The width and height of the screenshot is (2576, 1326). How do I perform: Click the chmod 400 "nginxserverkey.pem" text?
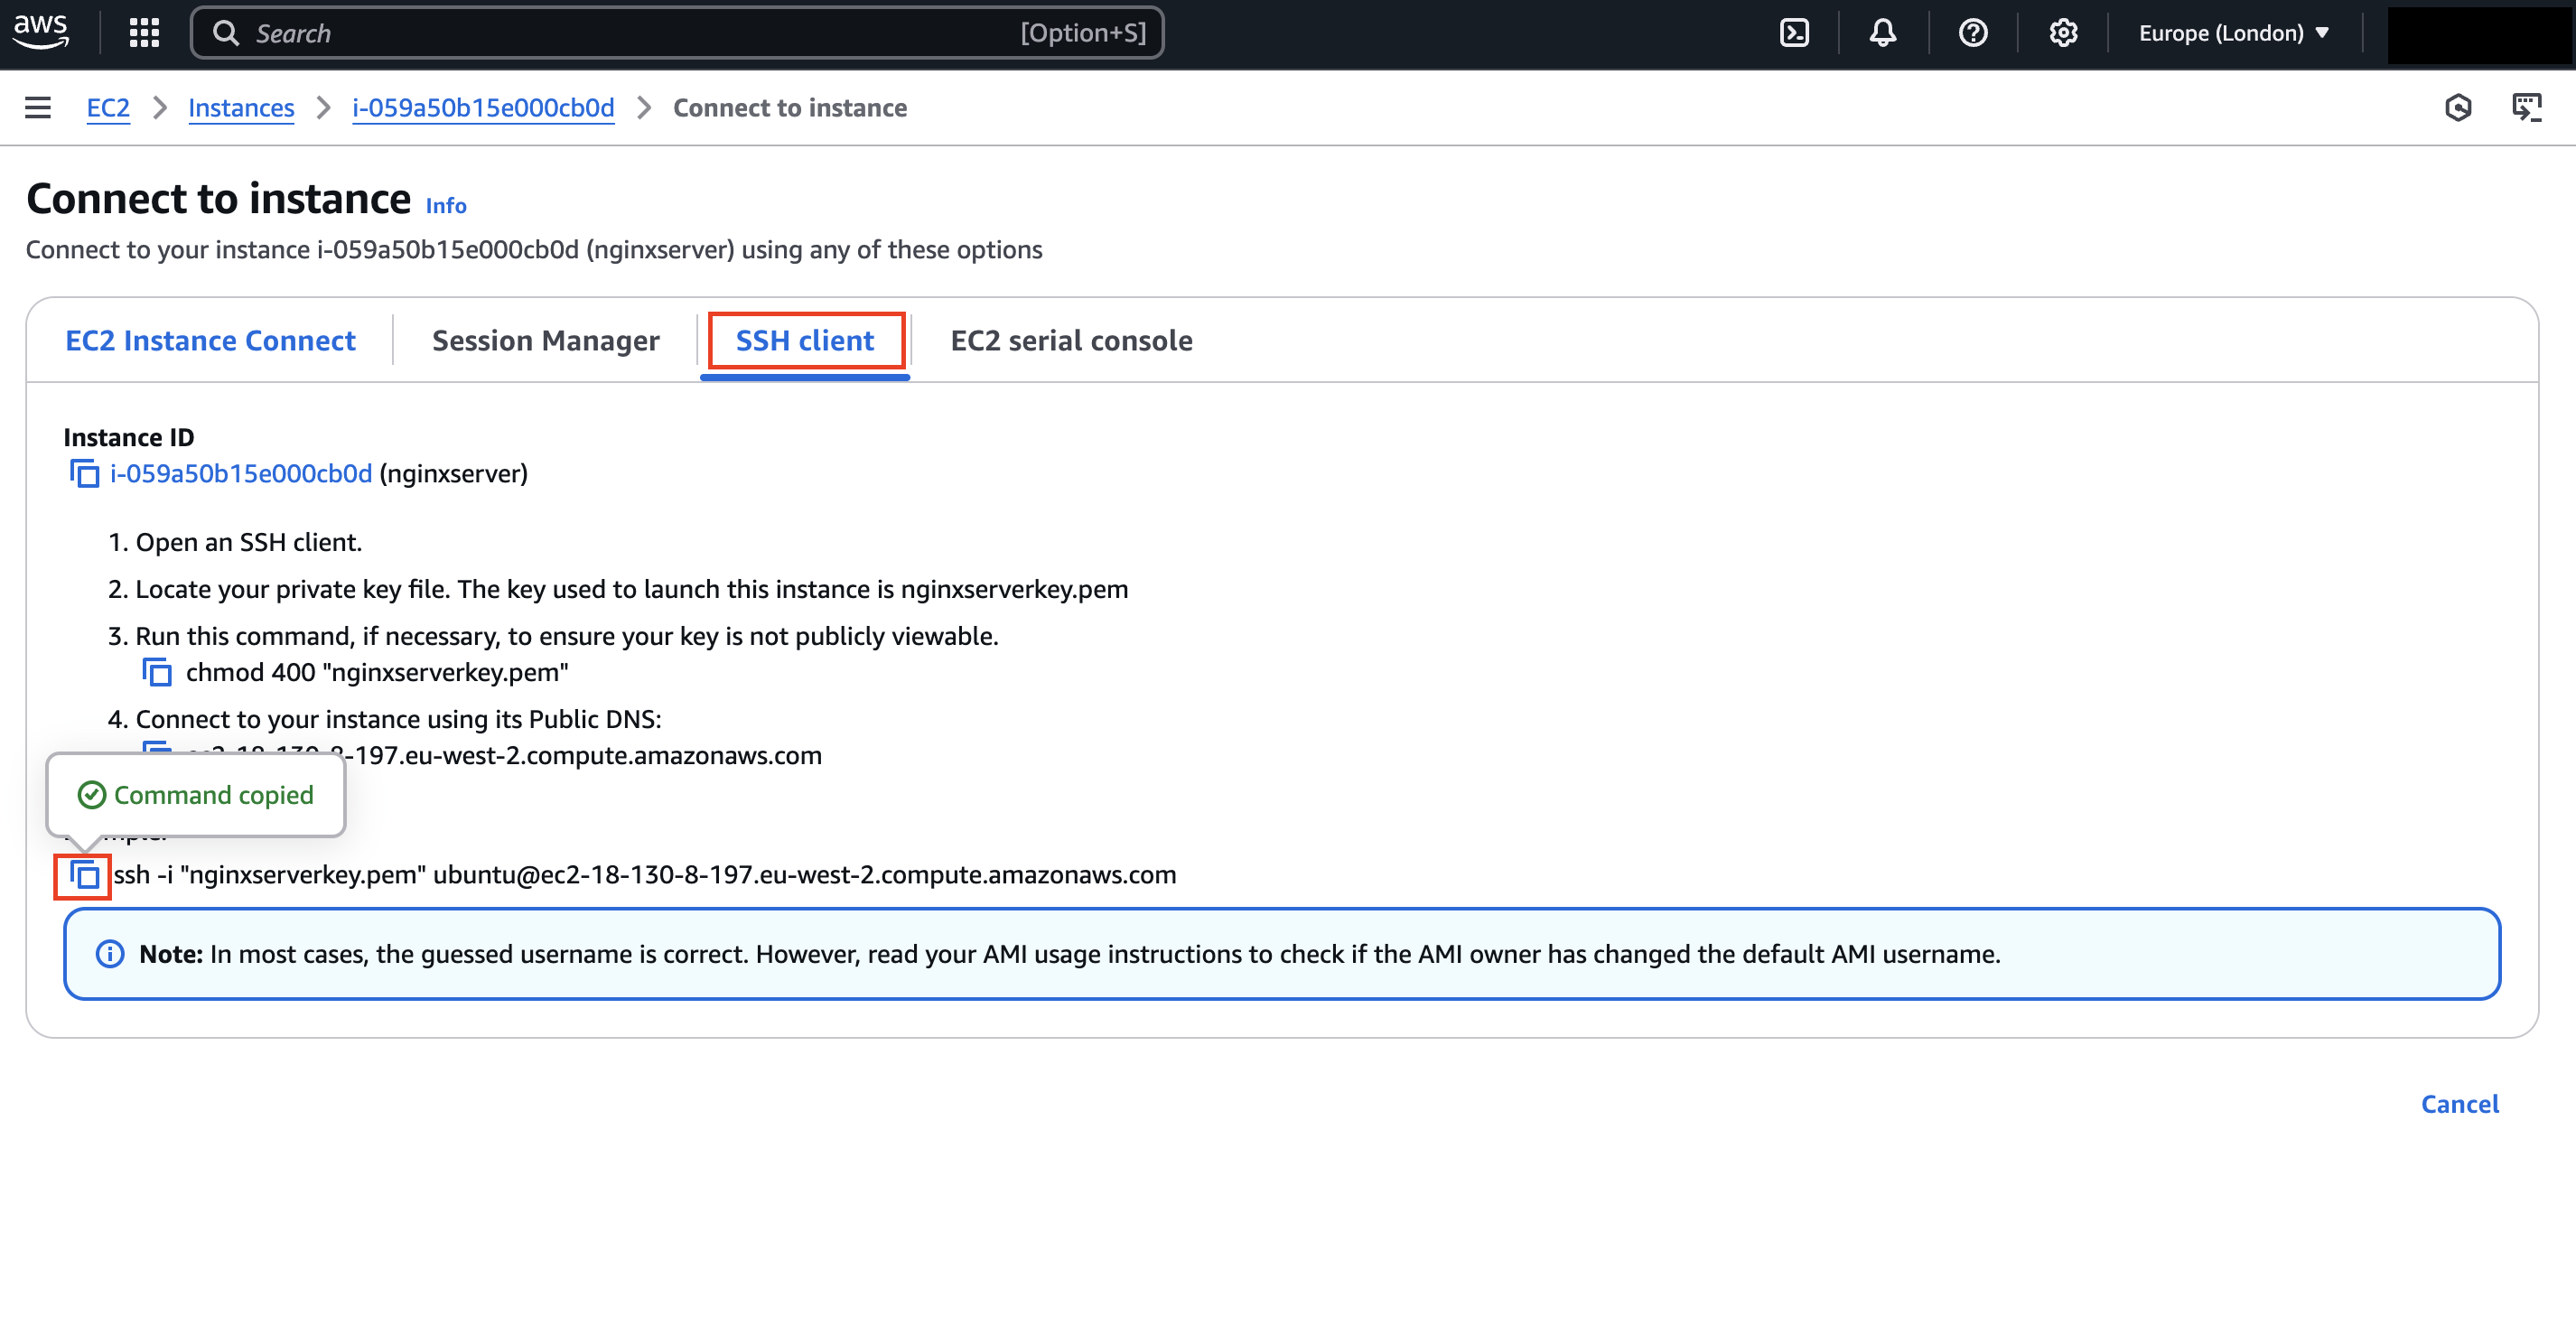click(x=377, y=672)
